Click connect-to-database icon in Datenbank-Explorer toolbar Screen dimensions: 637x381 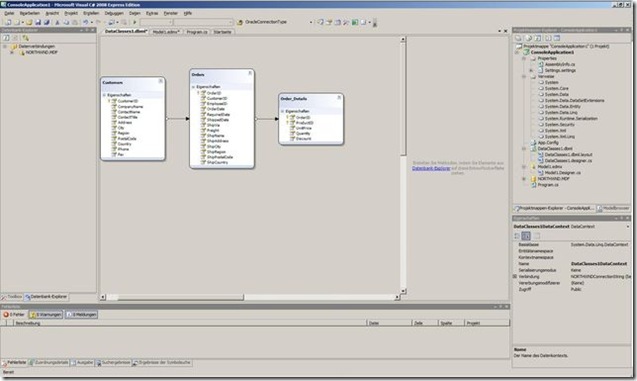tap(26, 38)
